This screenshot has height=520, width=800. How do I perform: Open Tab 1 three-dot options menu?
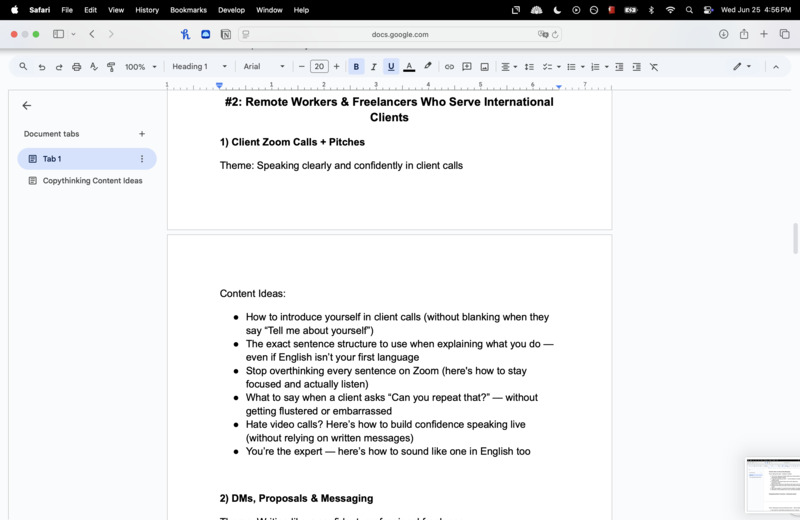pyautogui.click(x=142, y=159)
